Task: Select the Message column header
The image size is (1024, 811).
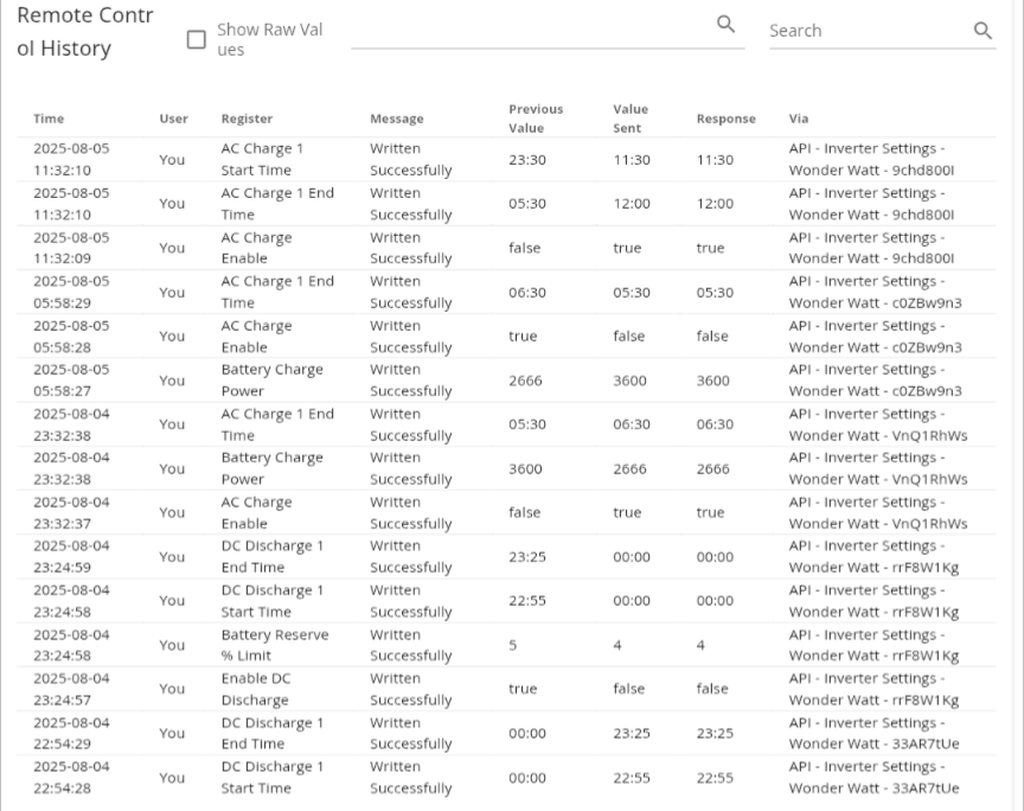Action: pyautogui.click(x=396, y=119)
